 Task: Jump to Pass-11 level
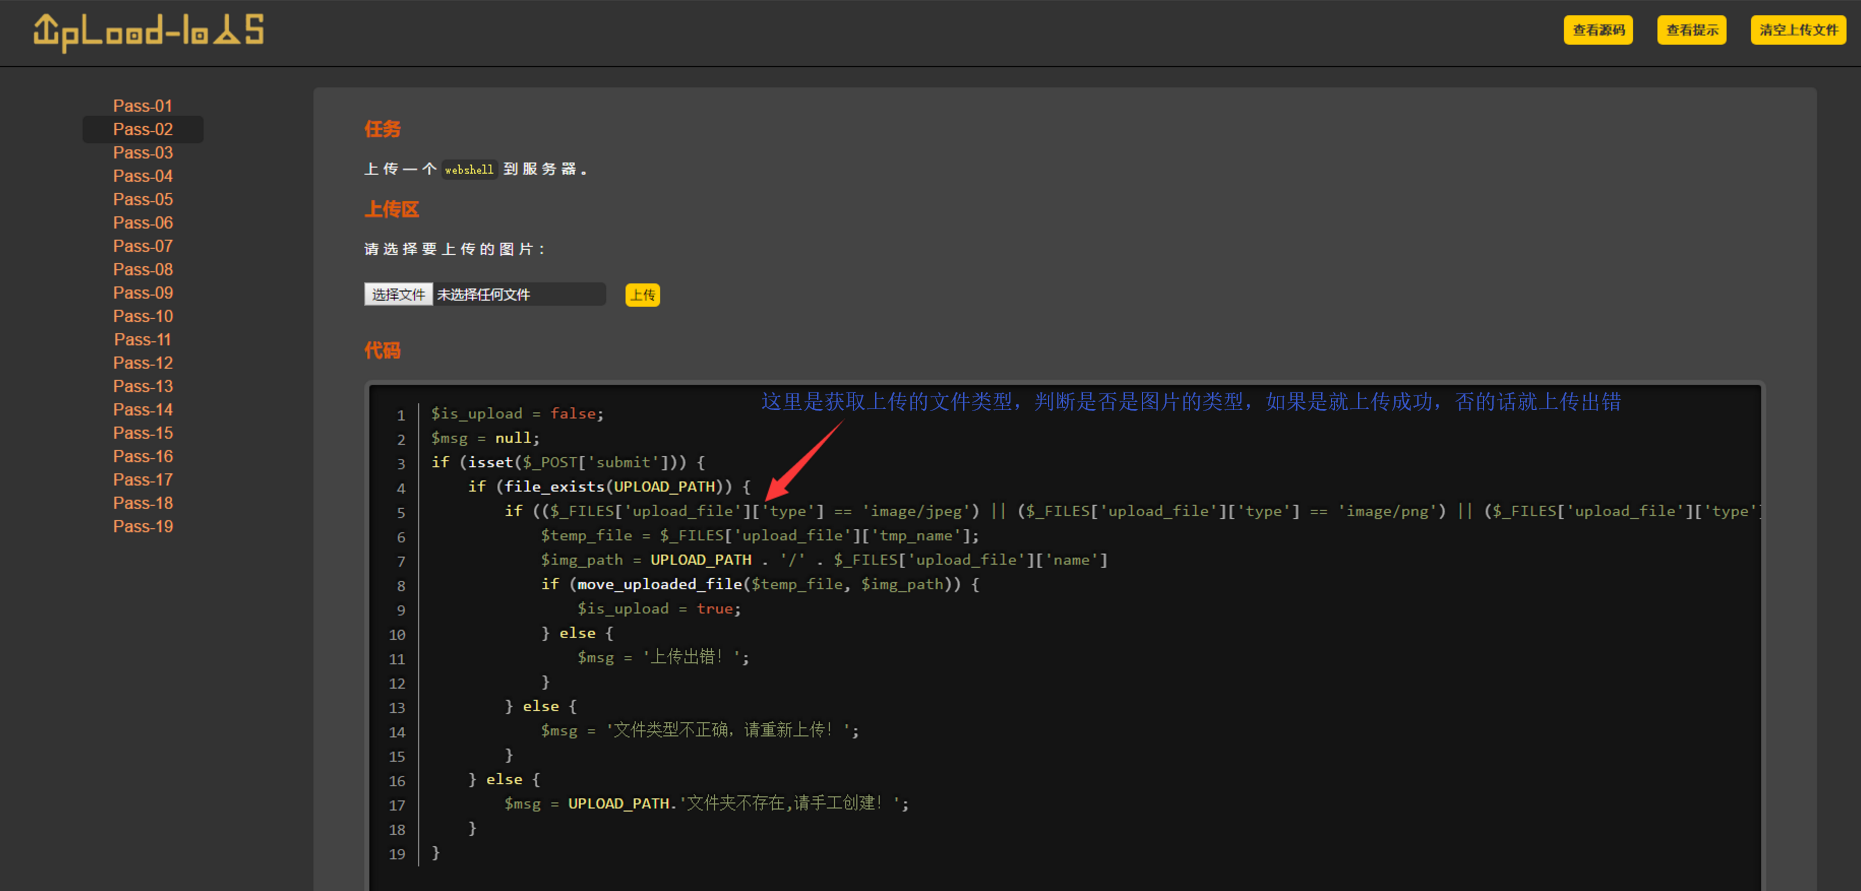click(x=143, y=340)
